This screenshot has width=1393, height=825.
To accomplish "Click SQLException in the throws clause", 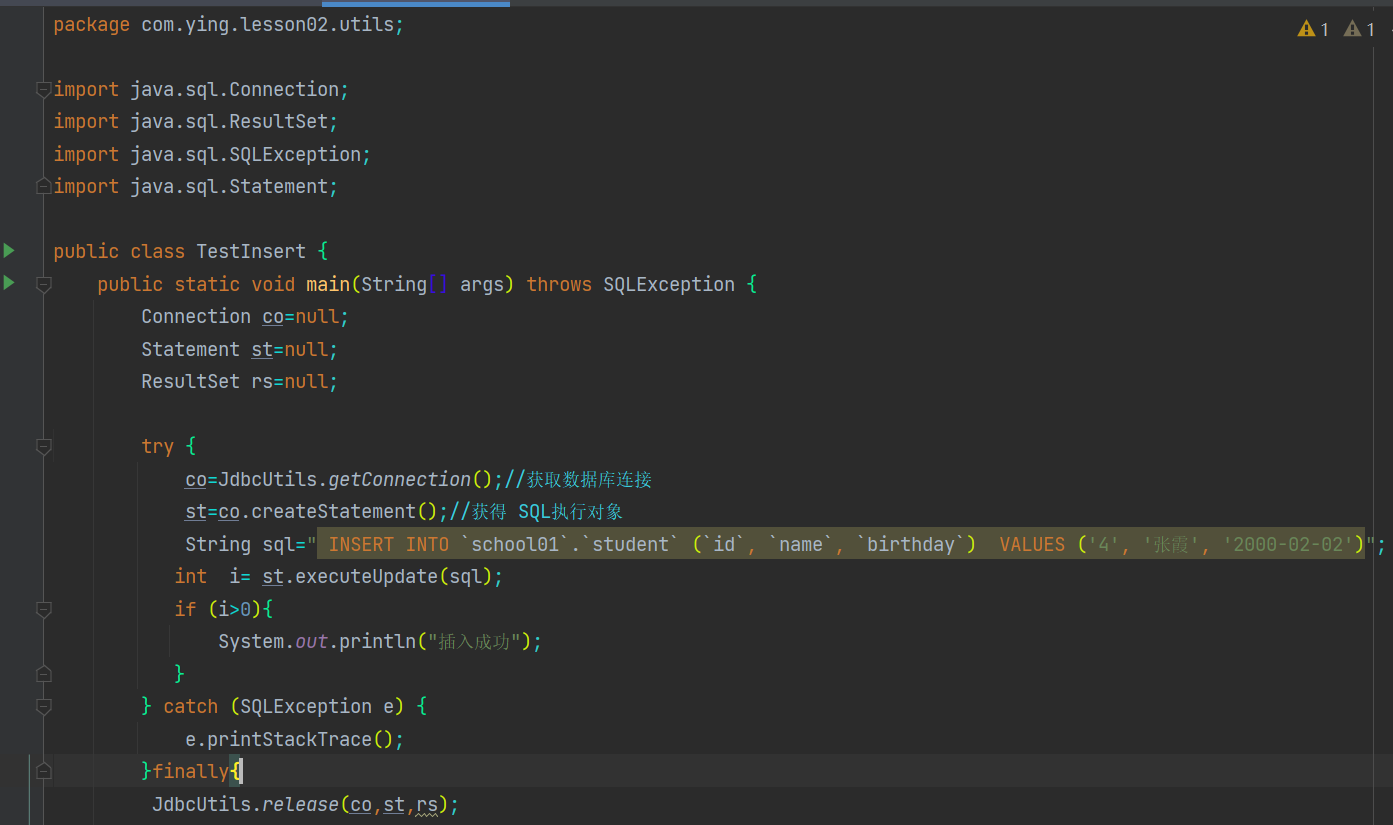I will pyautogui.click(x=669, y=284).
